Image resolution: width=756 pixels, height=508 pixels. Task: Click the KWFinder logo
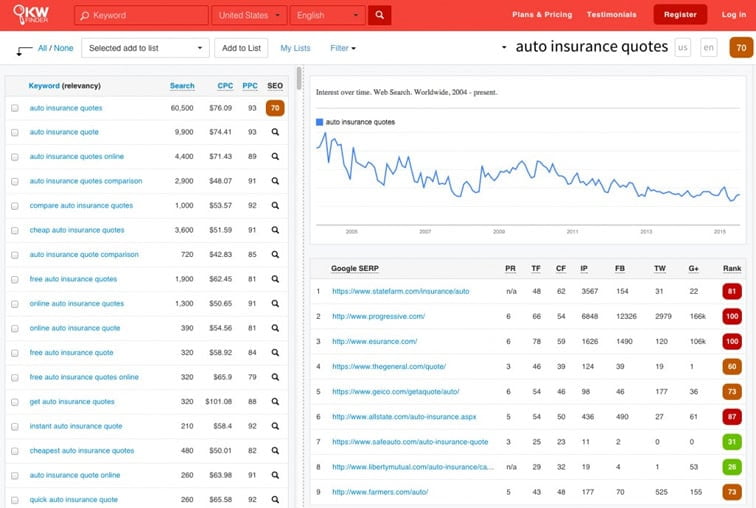coord(31,14)
